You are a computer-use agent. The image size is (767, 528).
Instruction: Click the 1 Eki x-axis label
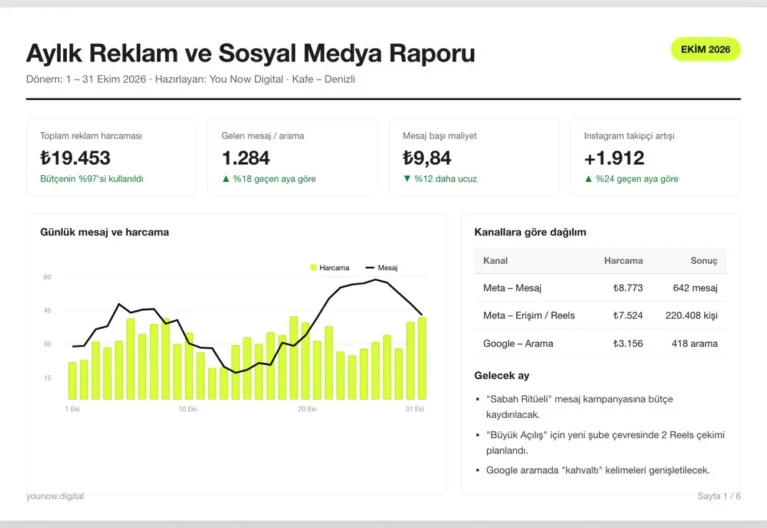pos(72,409)
